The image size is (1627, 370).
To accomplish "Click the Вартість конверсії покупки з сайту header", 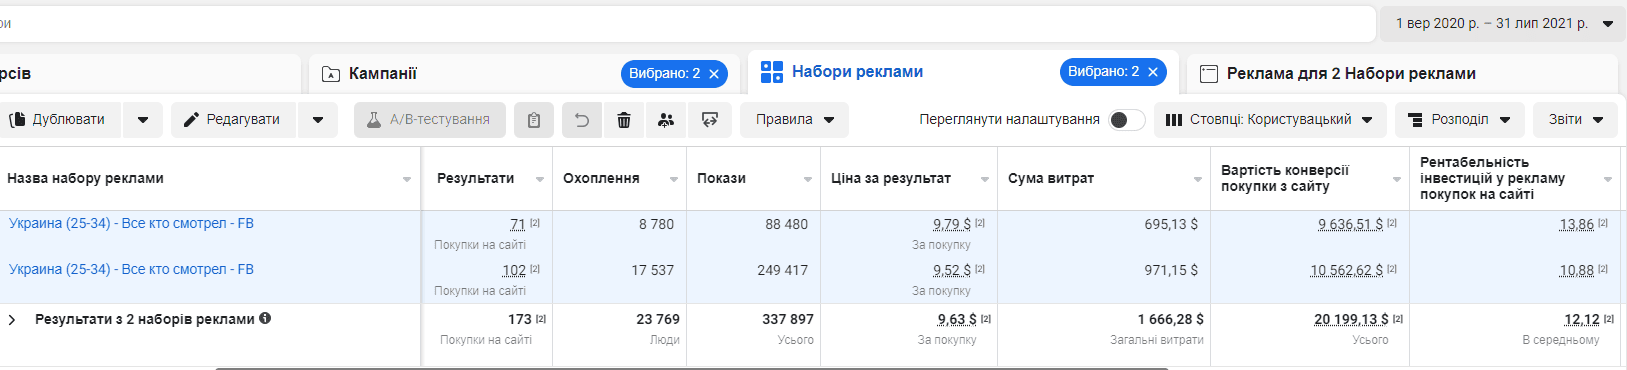I will [x=1285, y=178].
